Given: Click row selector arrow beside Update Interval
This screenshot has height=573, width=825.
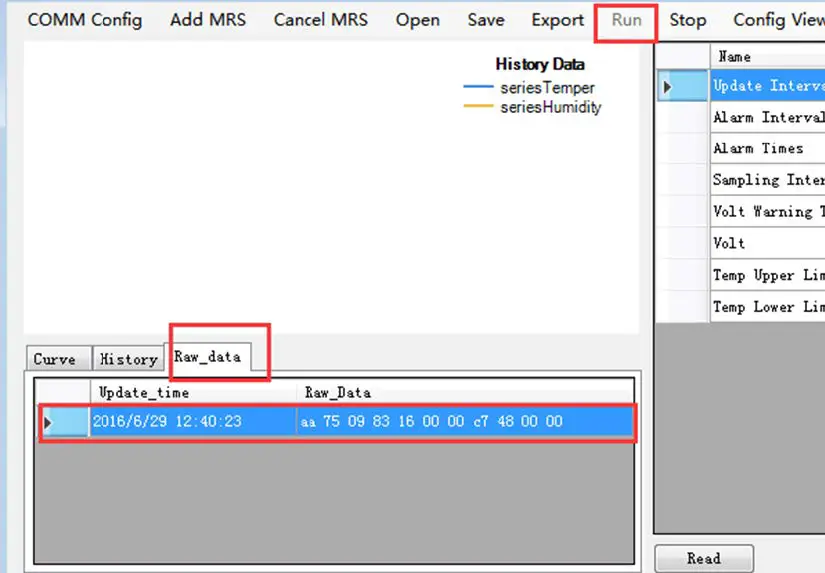Looking at the screenshot, I should pos(682,86).
